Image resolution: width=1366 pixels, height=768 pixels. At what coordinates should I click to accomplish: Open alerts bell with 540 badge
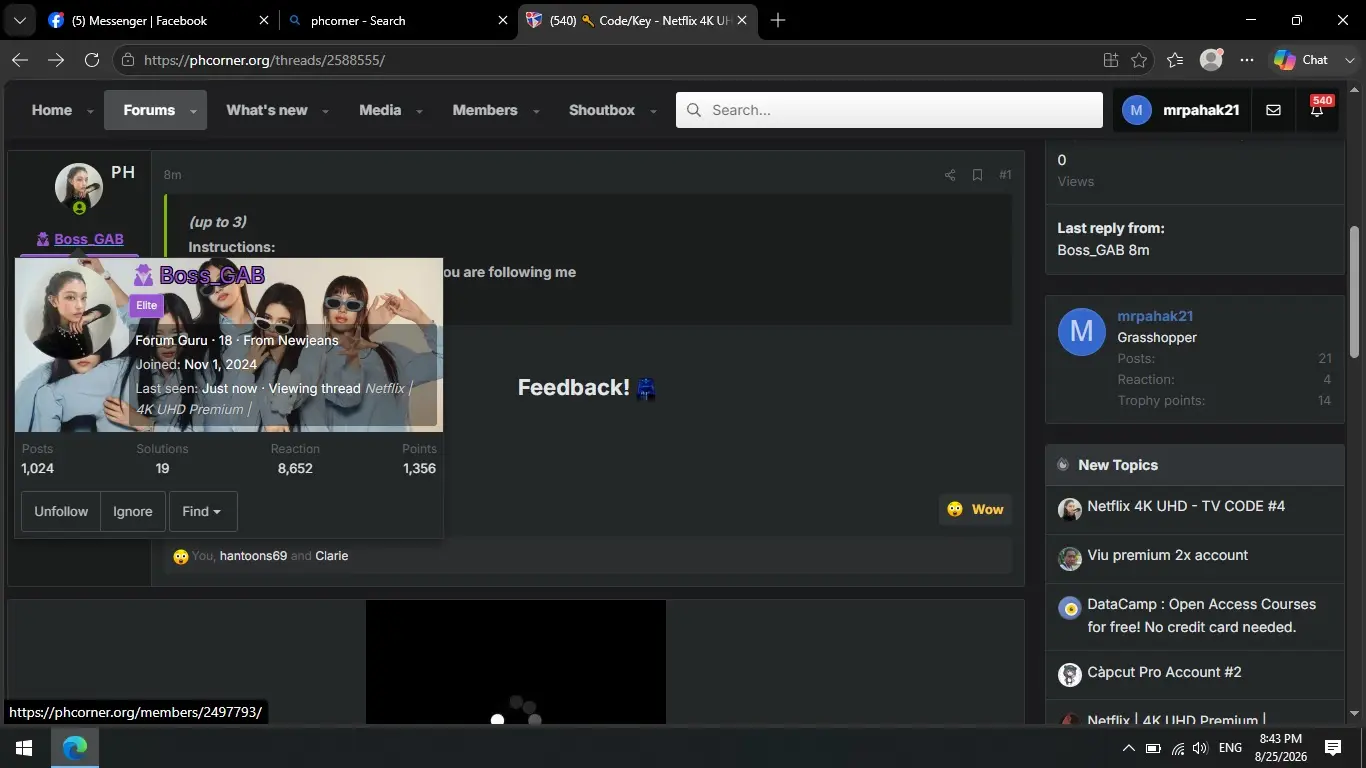(1317, 110)
